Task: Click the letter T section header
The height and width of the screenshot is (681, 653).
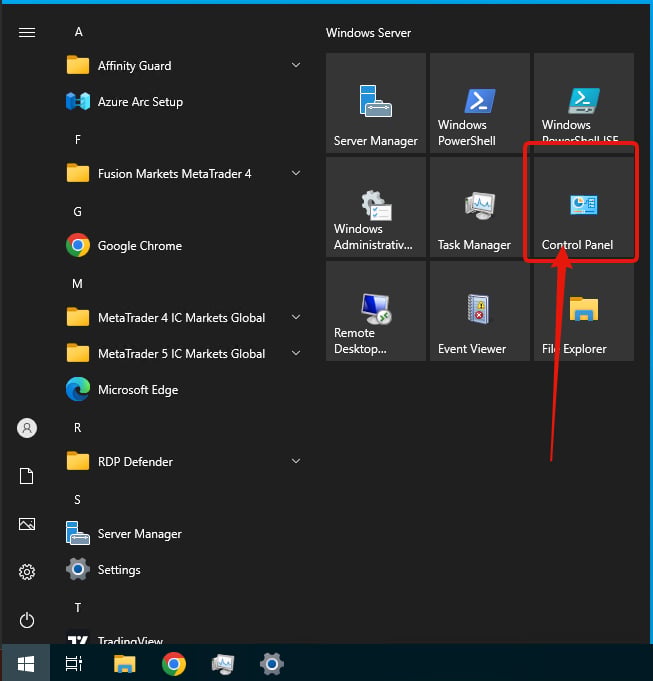Action: pyautogui.click(x=78, y=608)
